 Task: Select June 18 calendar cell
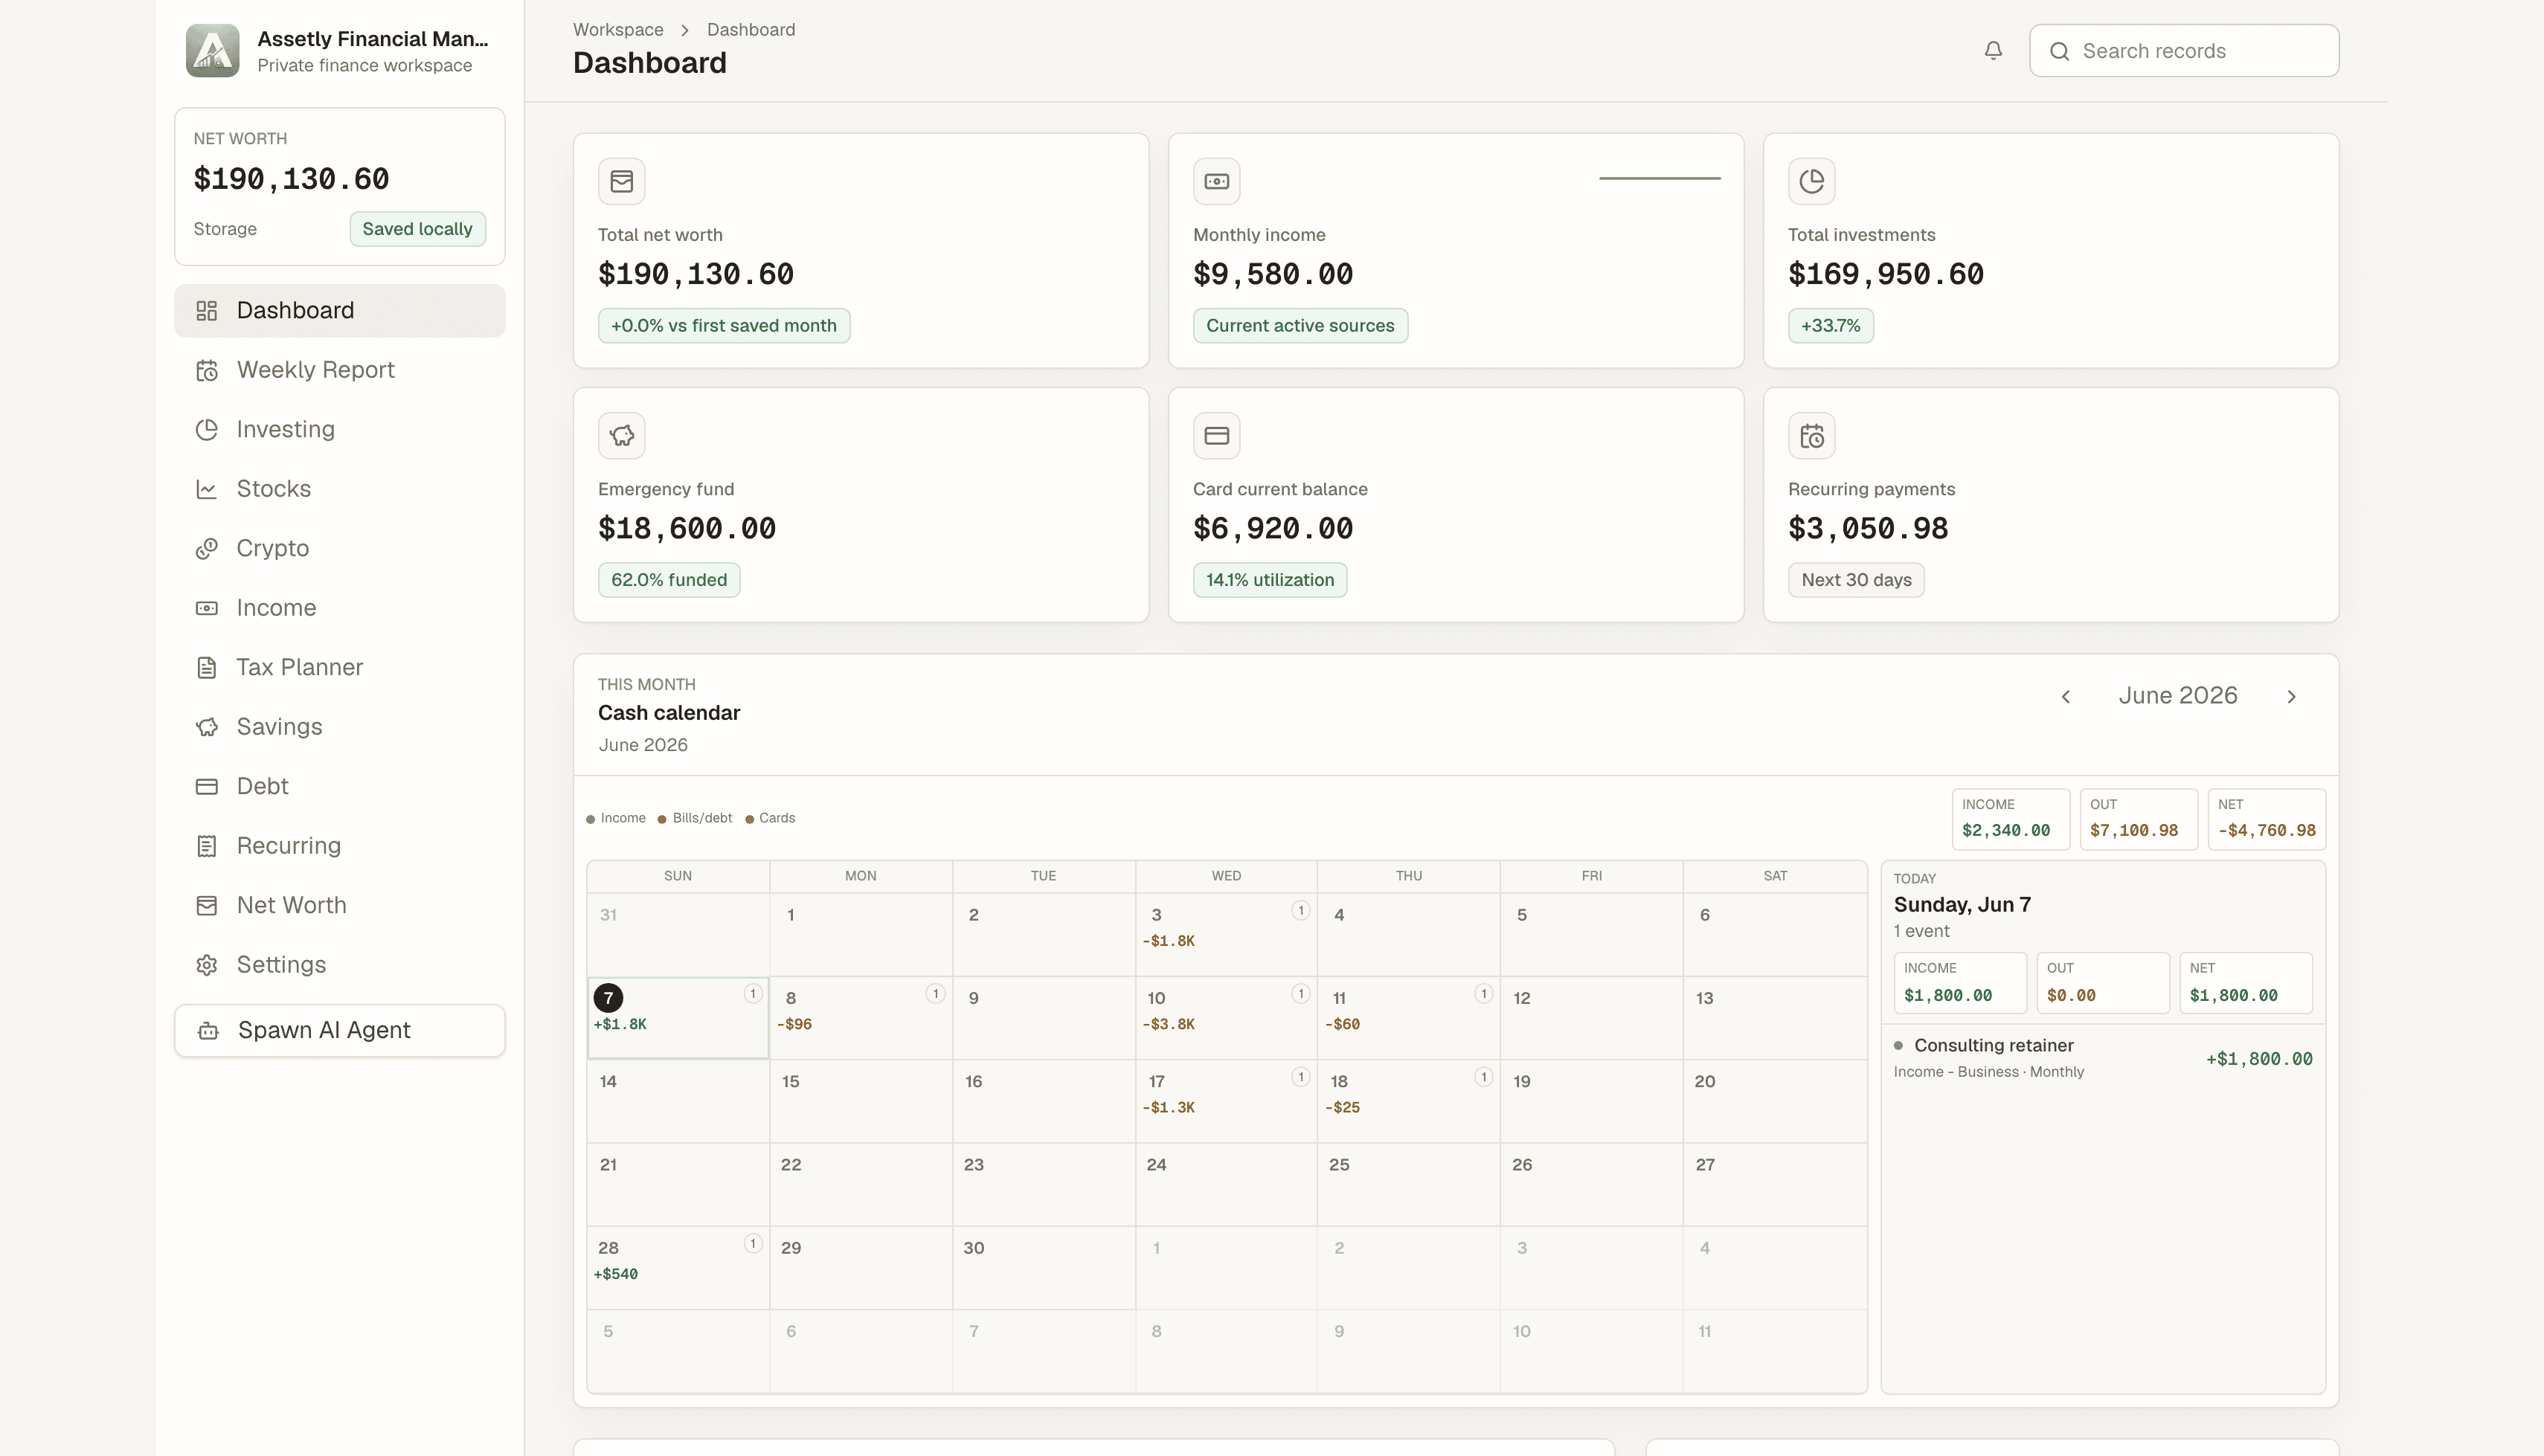pos(1408,1101)
